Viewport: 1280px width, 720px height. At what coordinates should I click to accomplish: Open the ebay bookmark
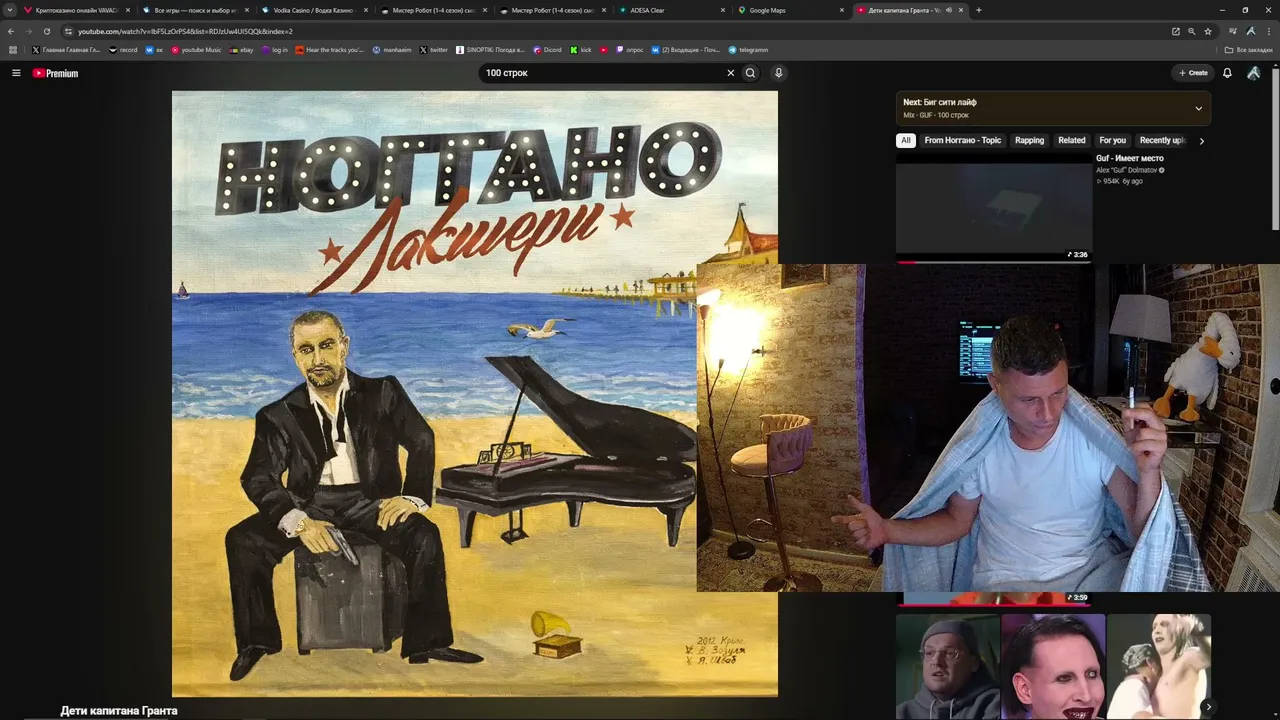pyautogui.click(x=242, y=50)
